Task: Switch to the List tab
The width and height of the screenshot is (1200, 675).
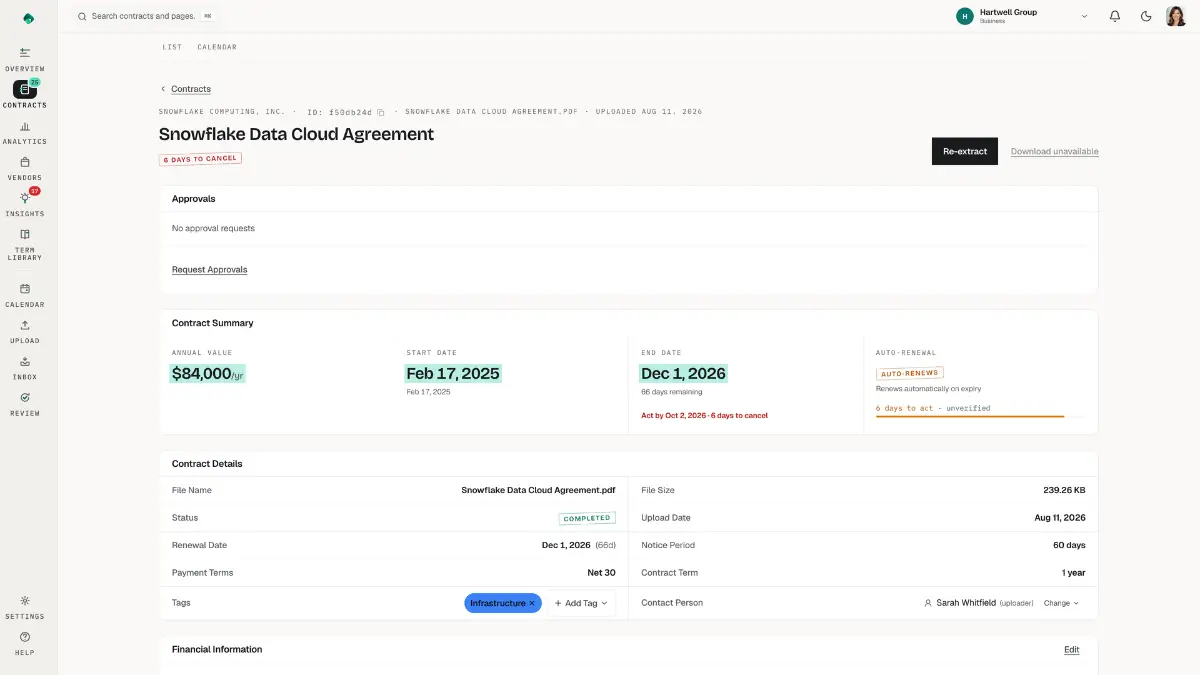Action: [x=173, y=47]
